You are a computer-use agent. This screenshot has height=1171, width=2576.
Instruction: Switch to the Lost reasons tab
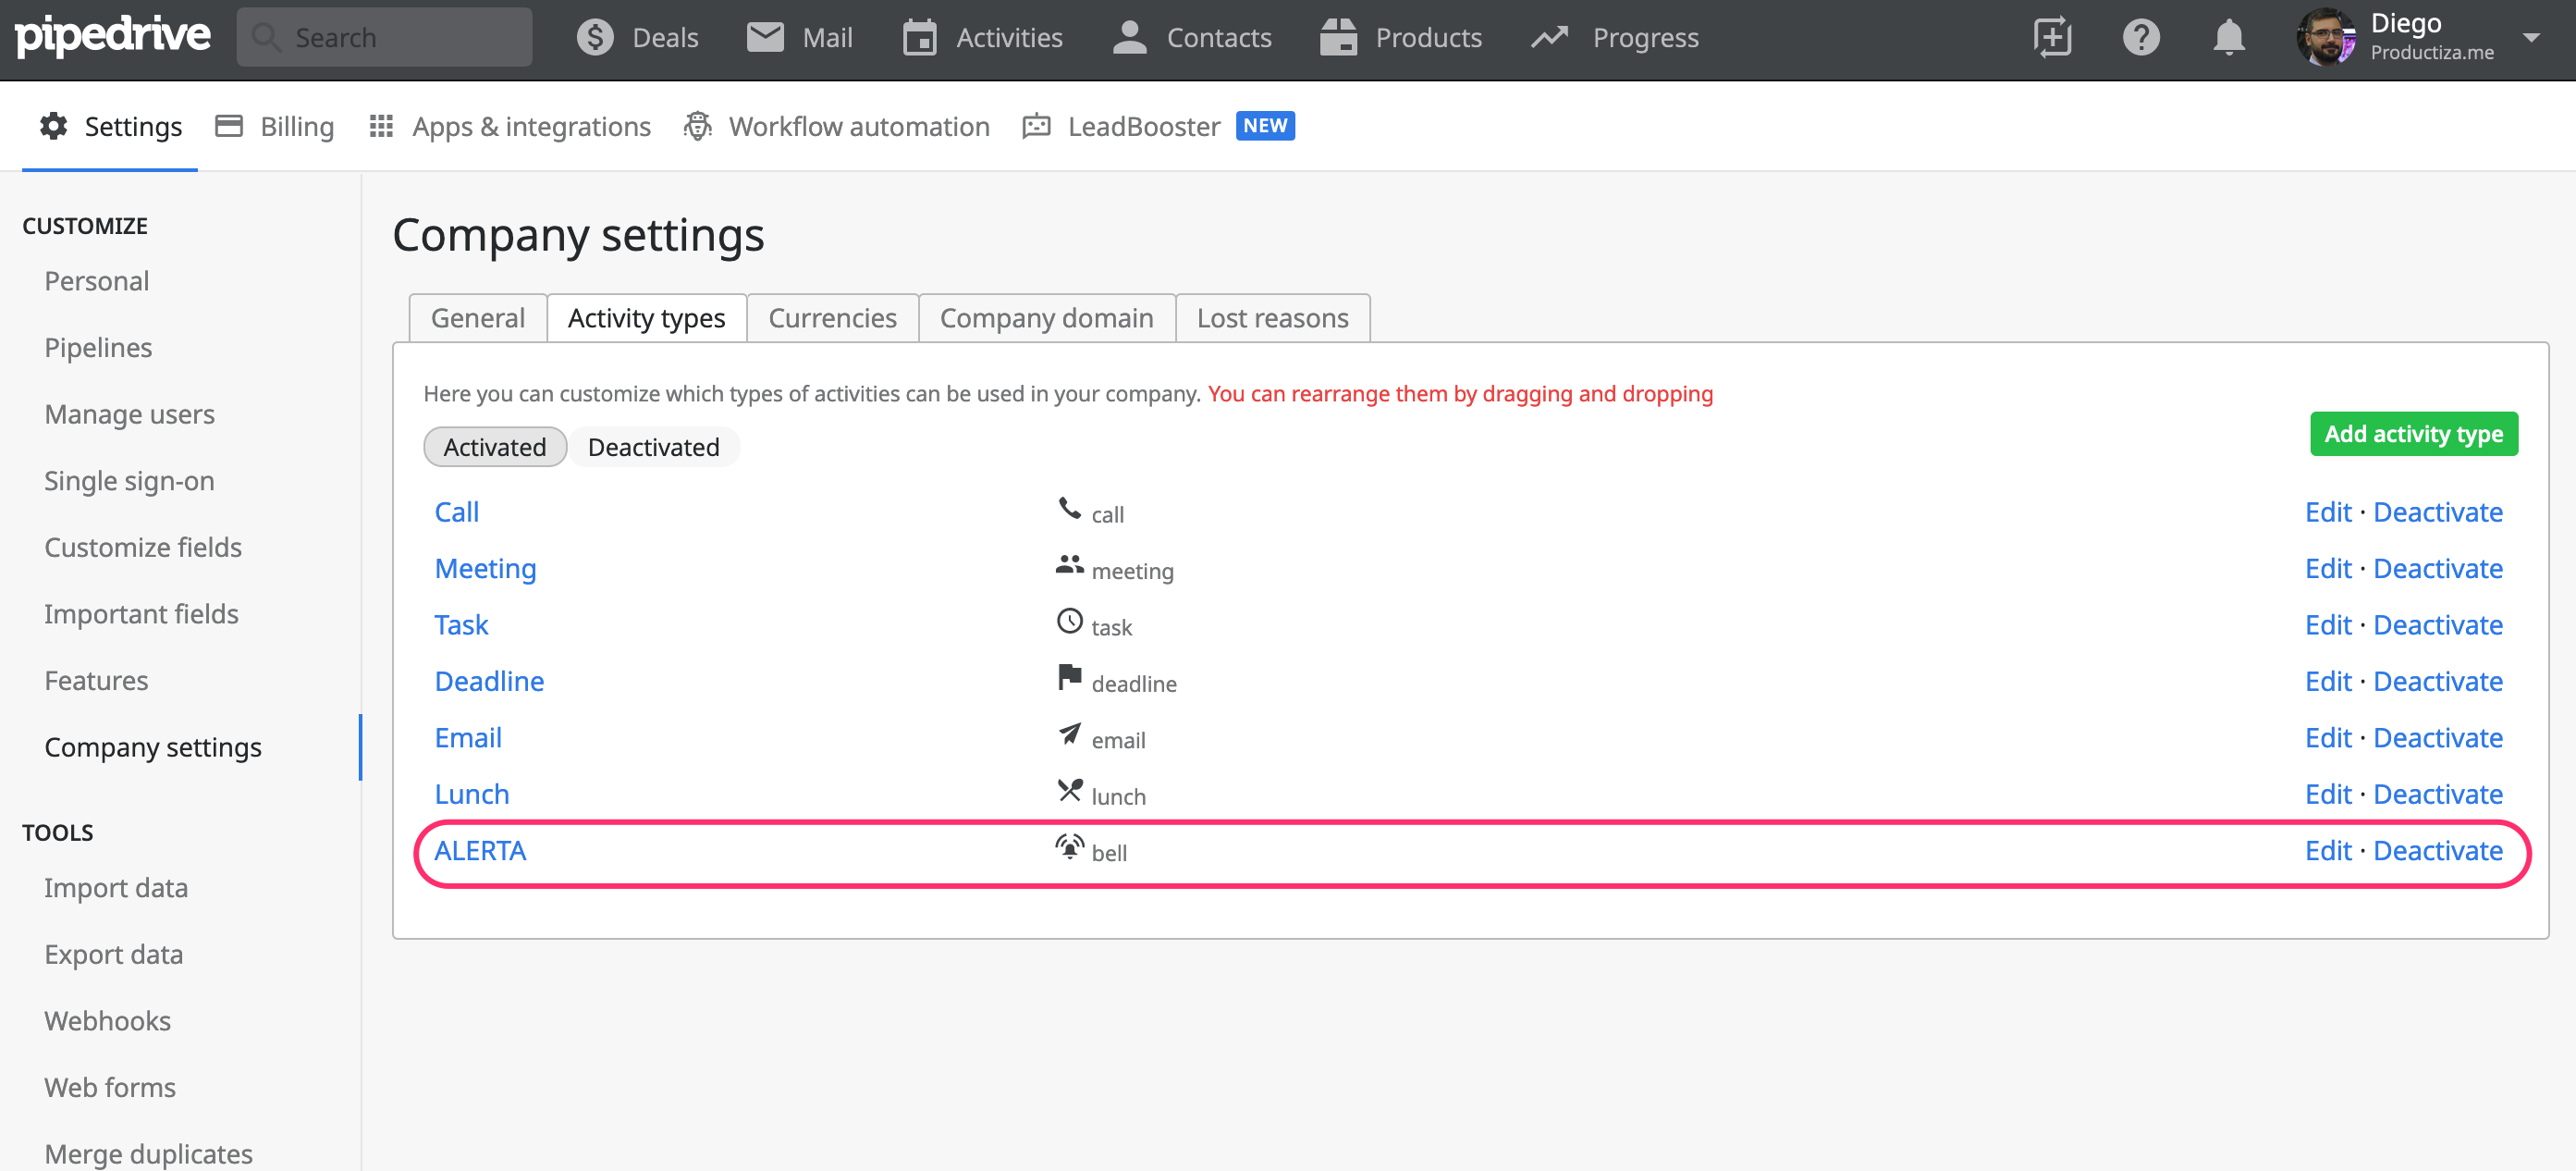point(1272,318)
